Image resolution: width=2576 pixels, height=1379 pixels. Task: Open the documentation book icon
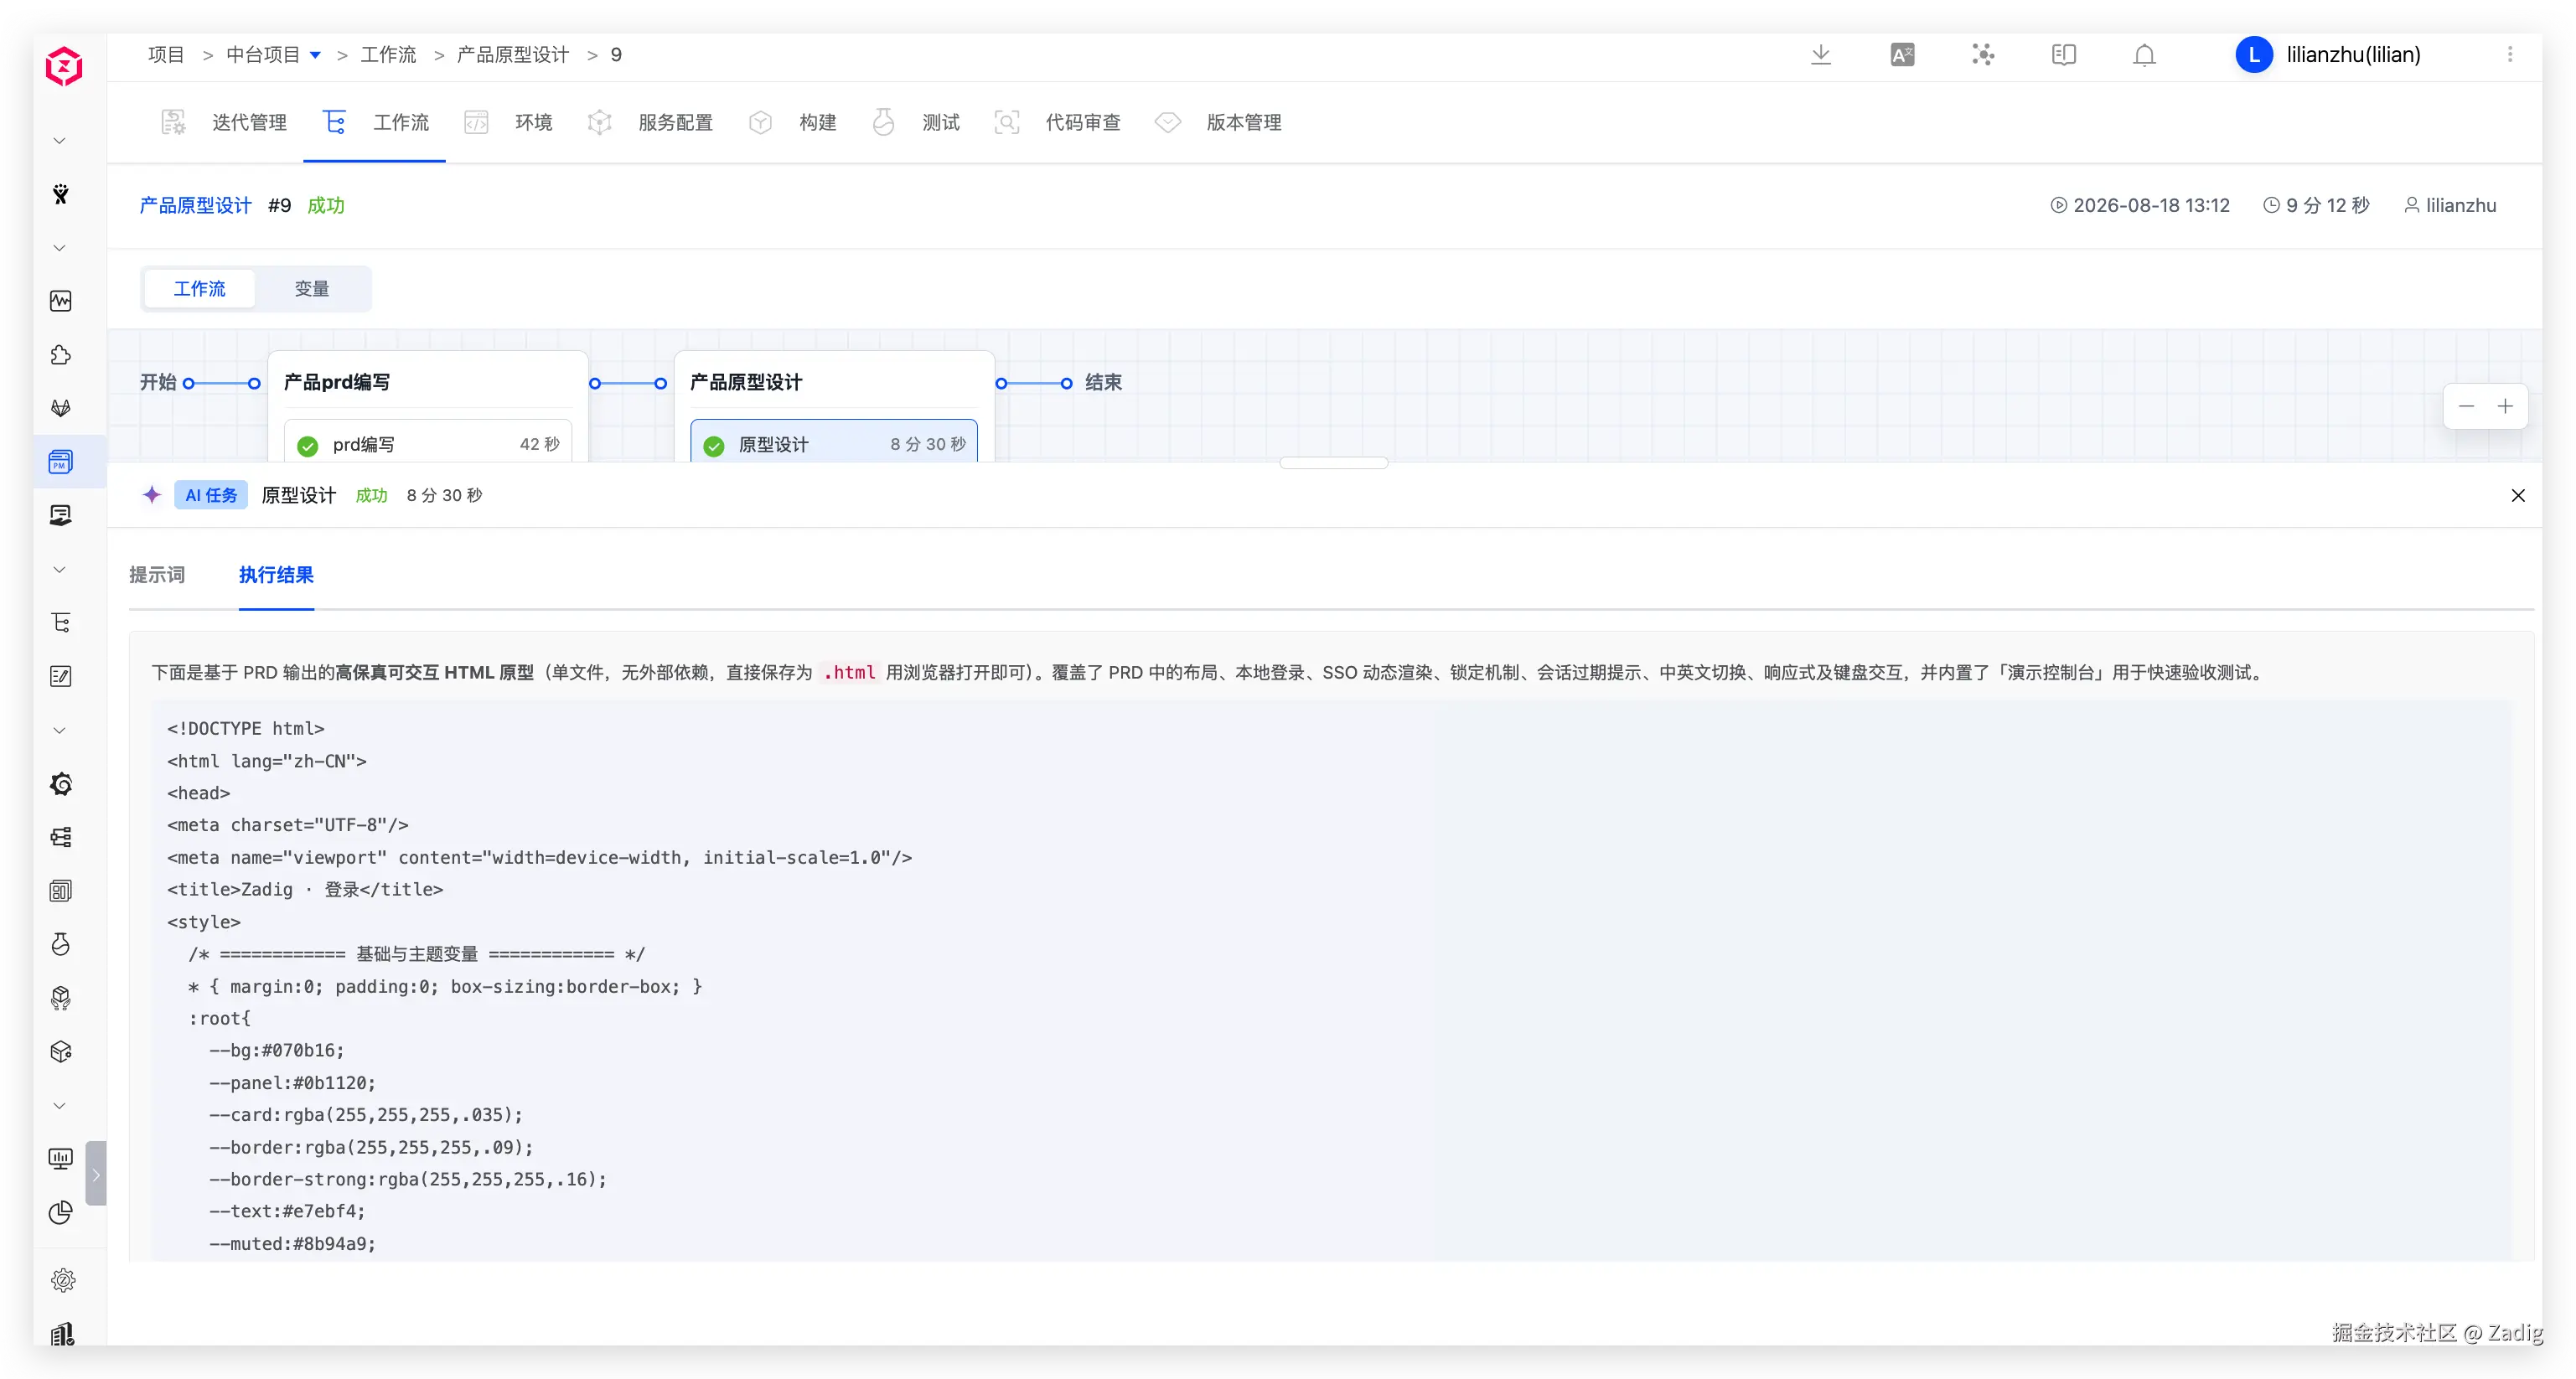(x=2064, y=55)
